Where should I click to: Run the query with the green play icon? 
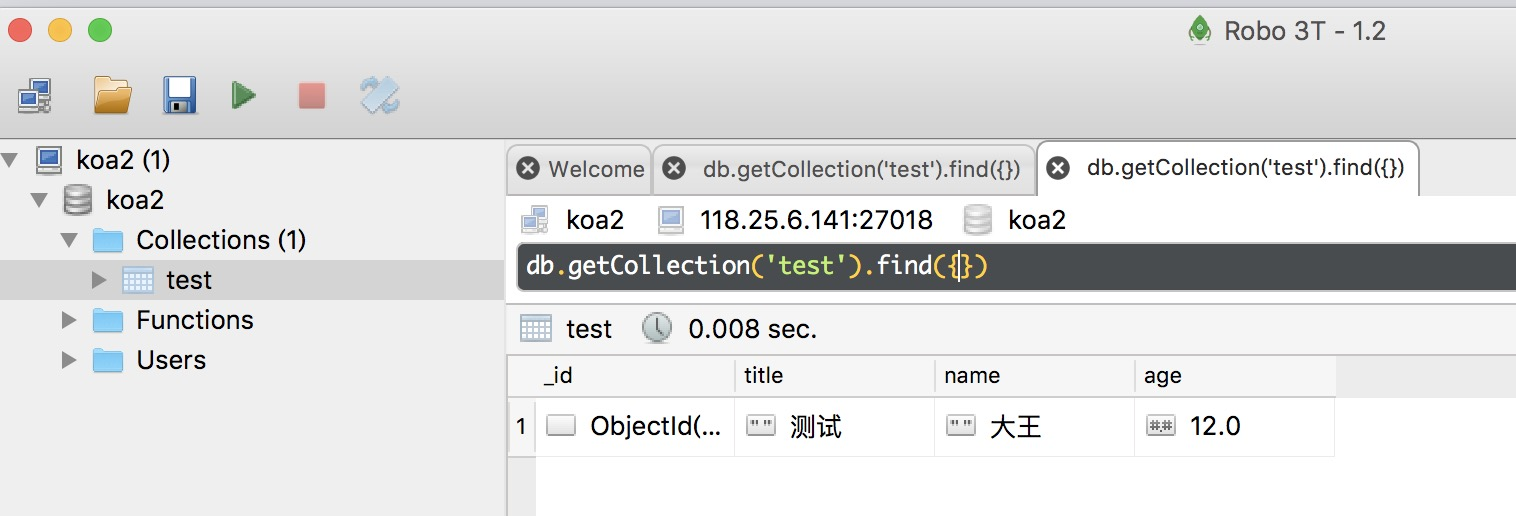pyautogui.click(x=244, y=96)
